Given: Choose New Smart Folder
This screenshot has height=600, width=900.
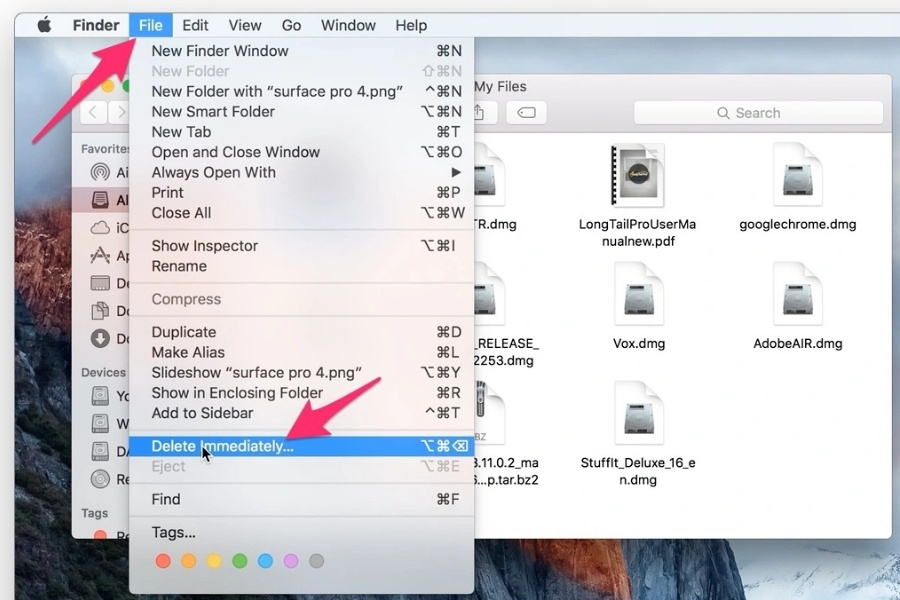Looking at the screenshot, I should (x=302, y=111).
